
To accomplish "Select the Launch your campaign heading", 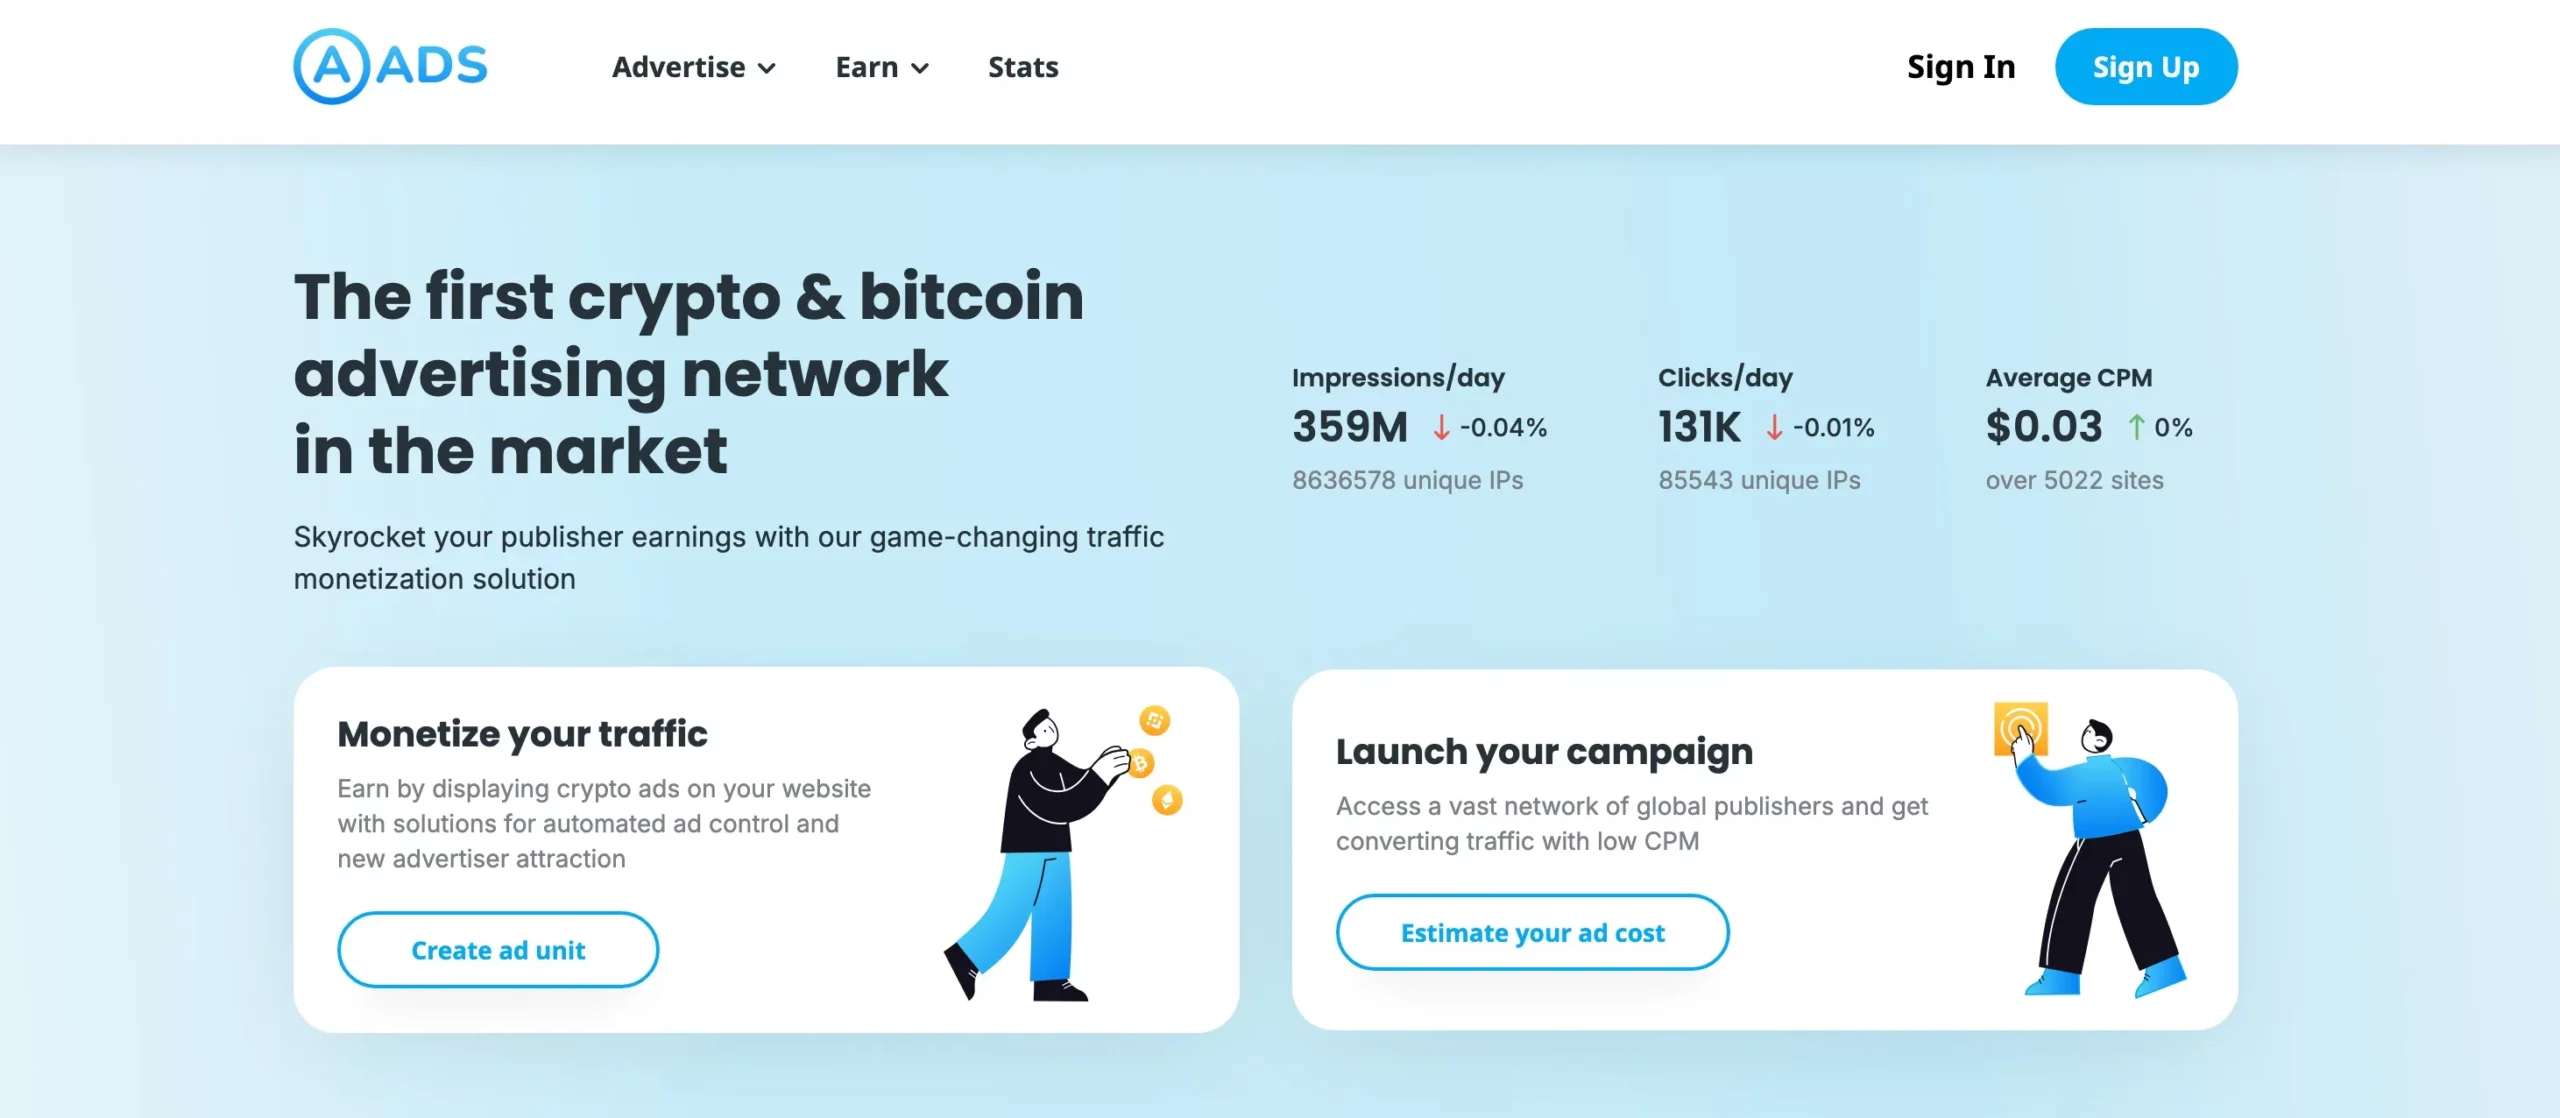I will pyautogui.click(x=1544, y=752).
